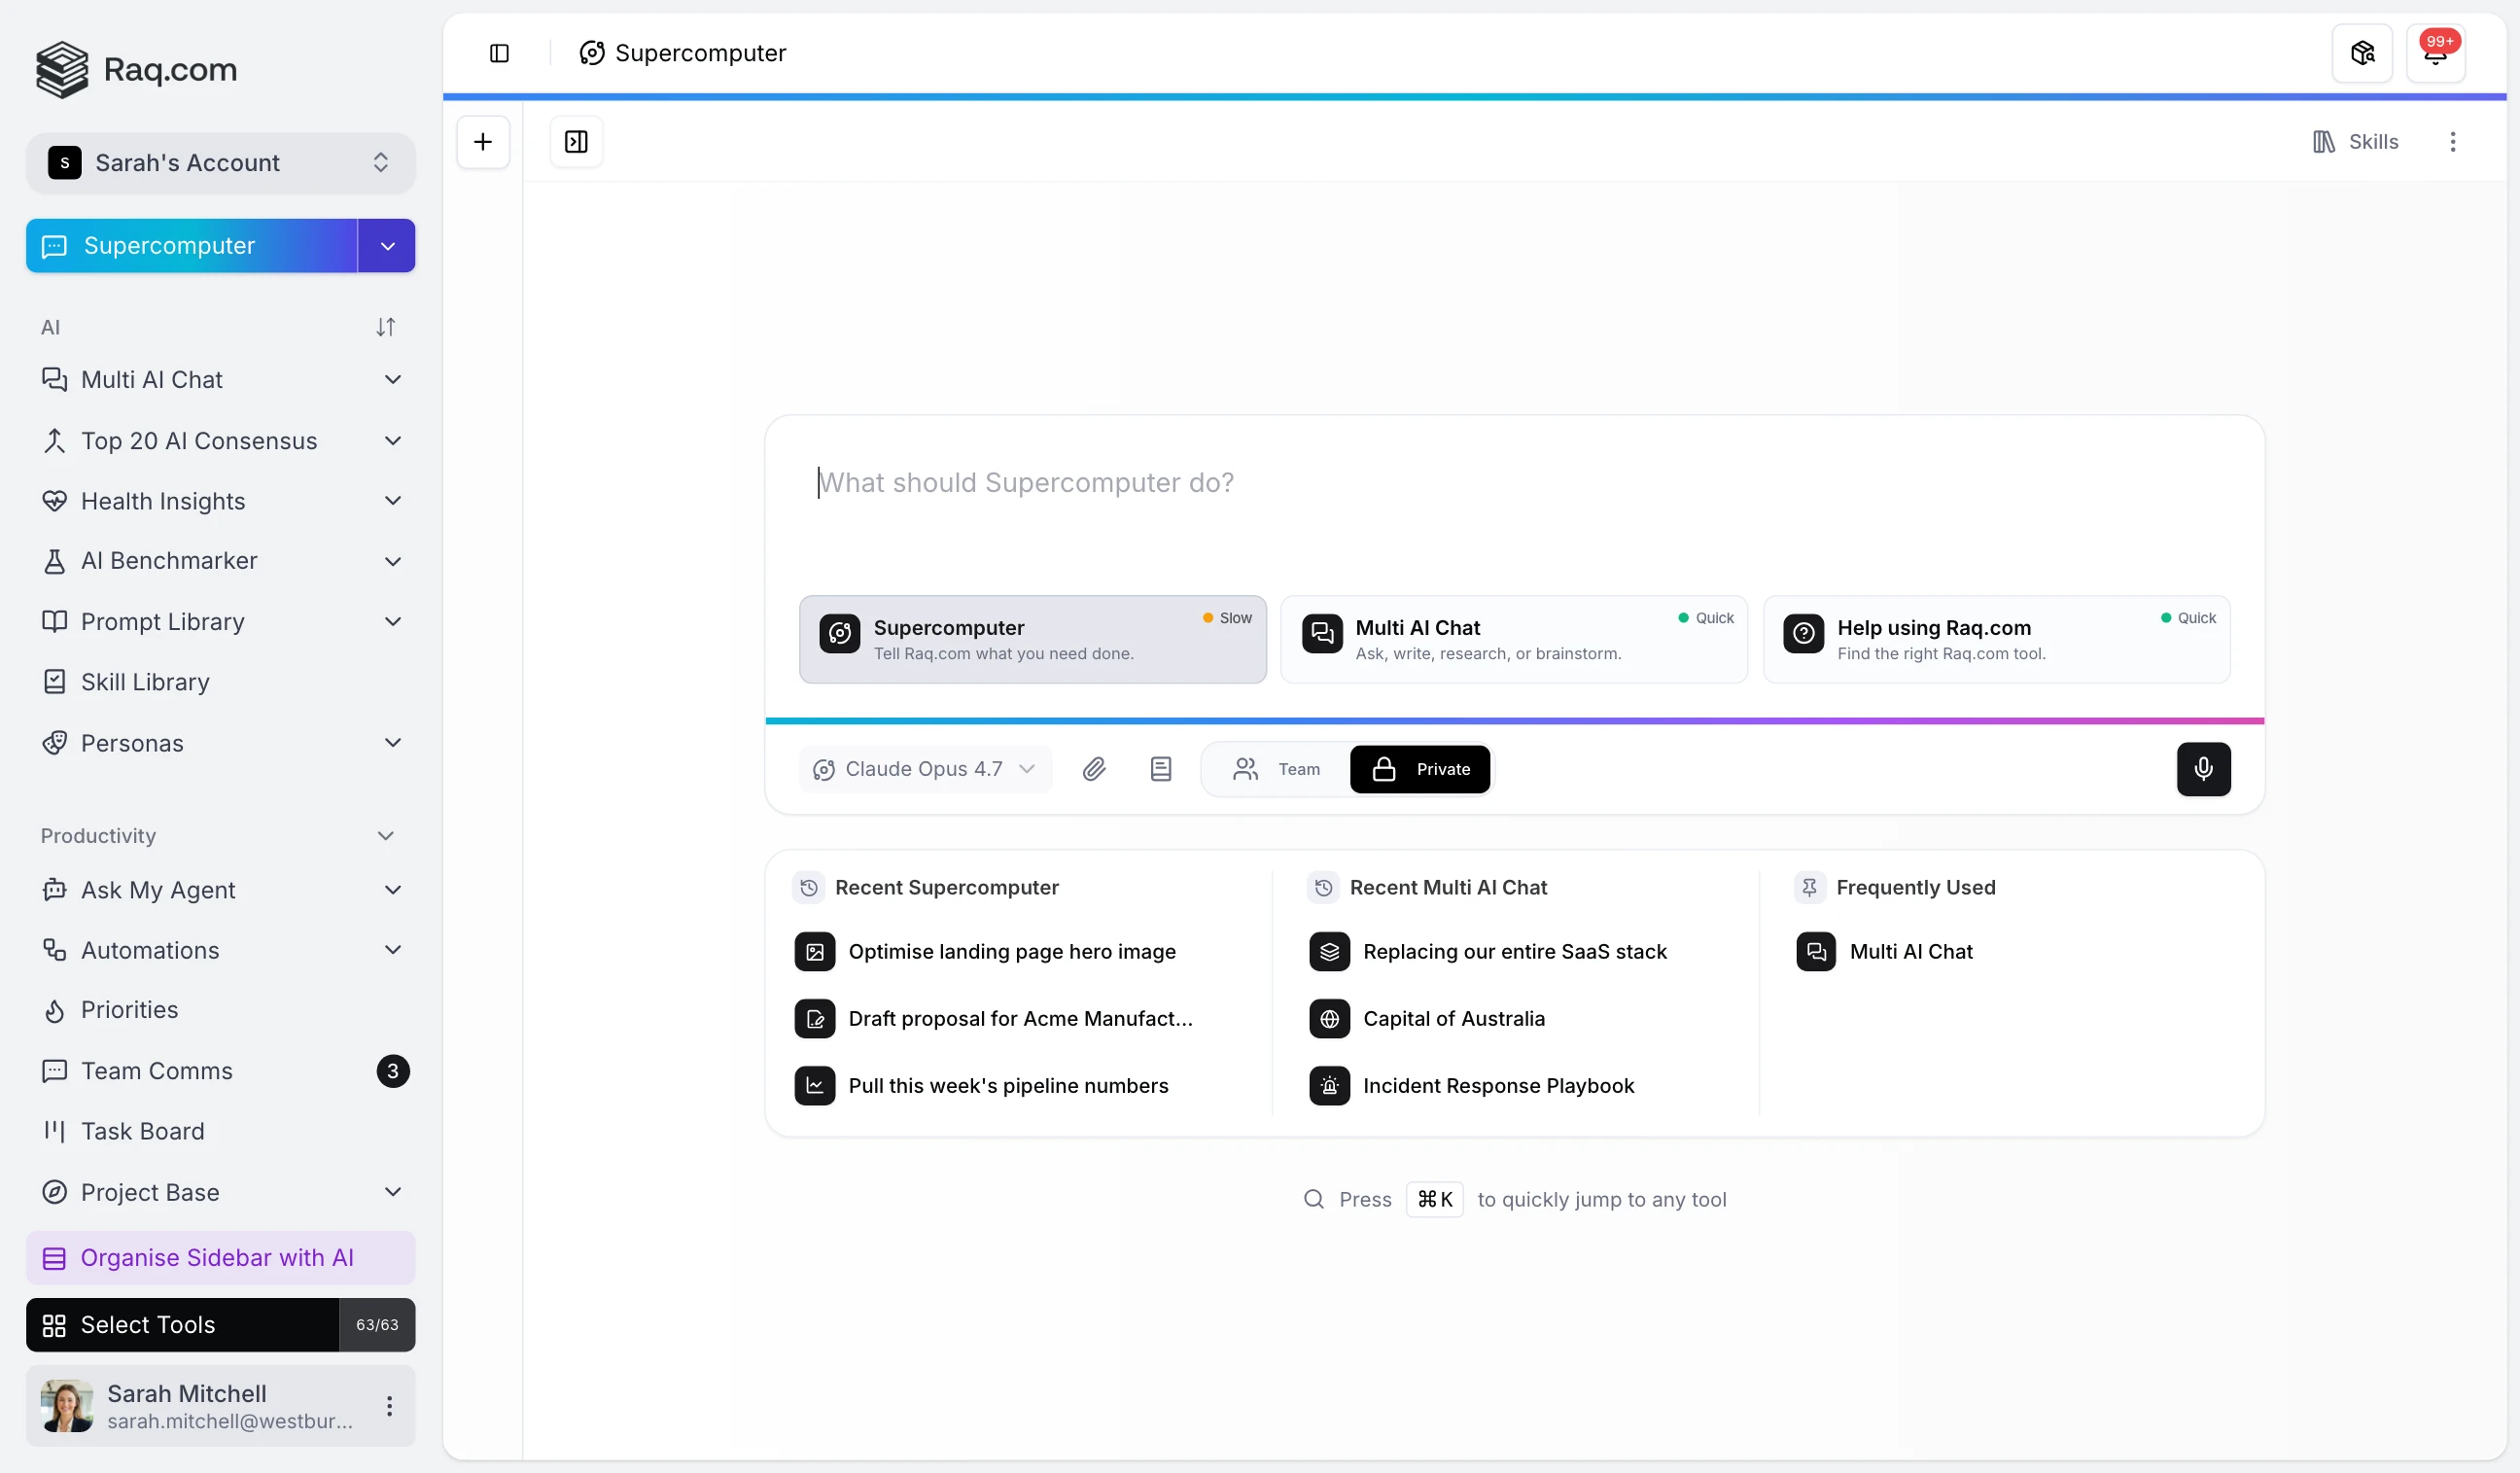Expand the Multi AI Chat chevron
The image size is (2520, 1473).
pyautogui.click(x=393, y=380)
